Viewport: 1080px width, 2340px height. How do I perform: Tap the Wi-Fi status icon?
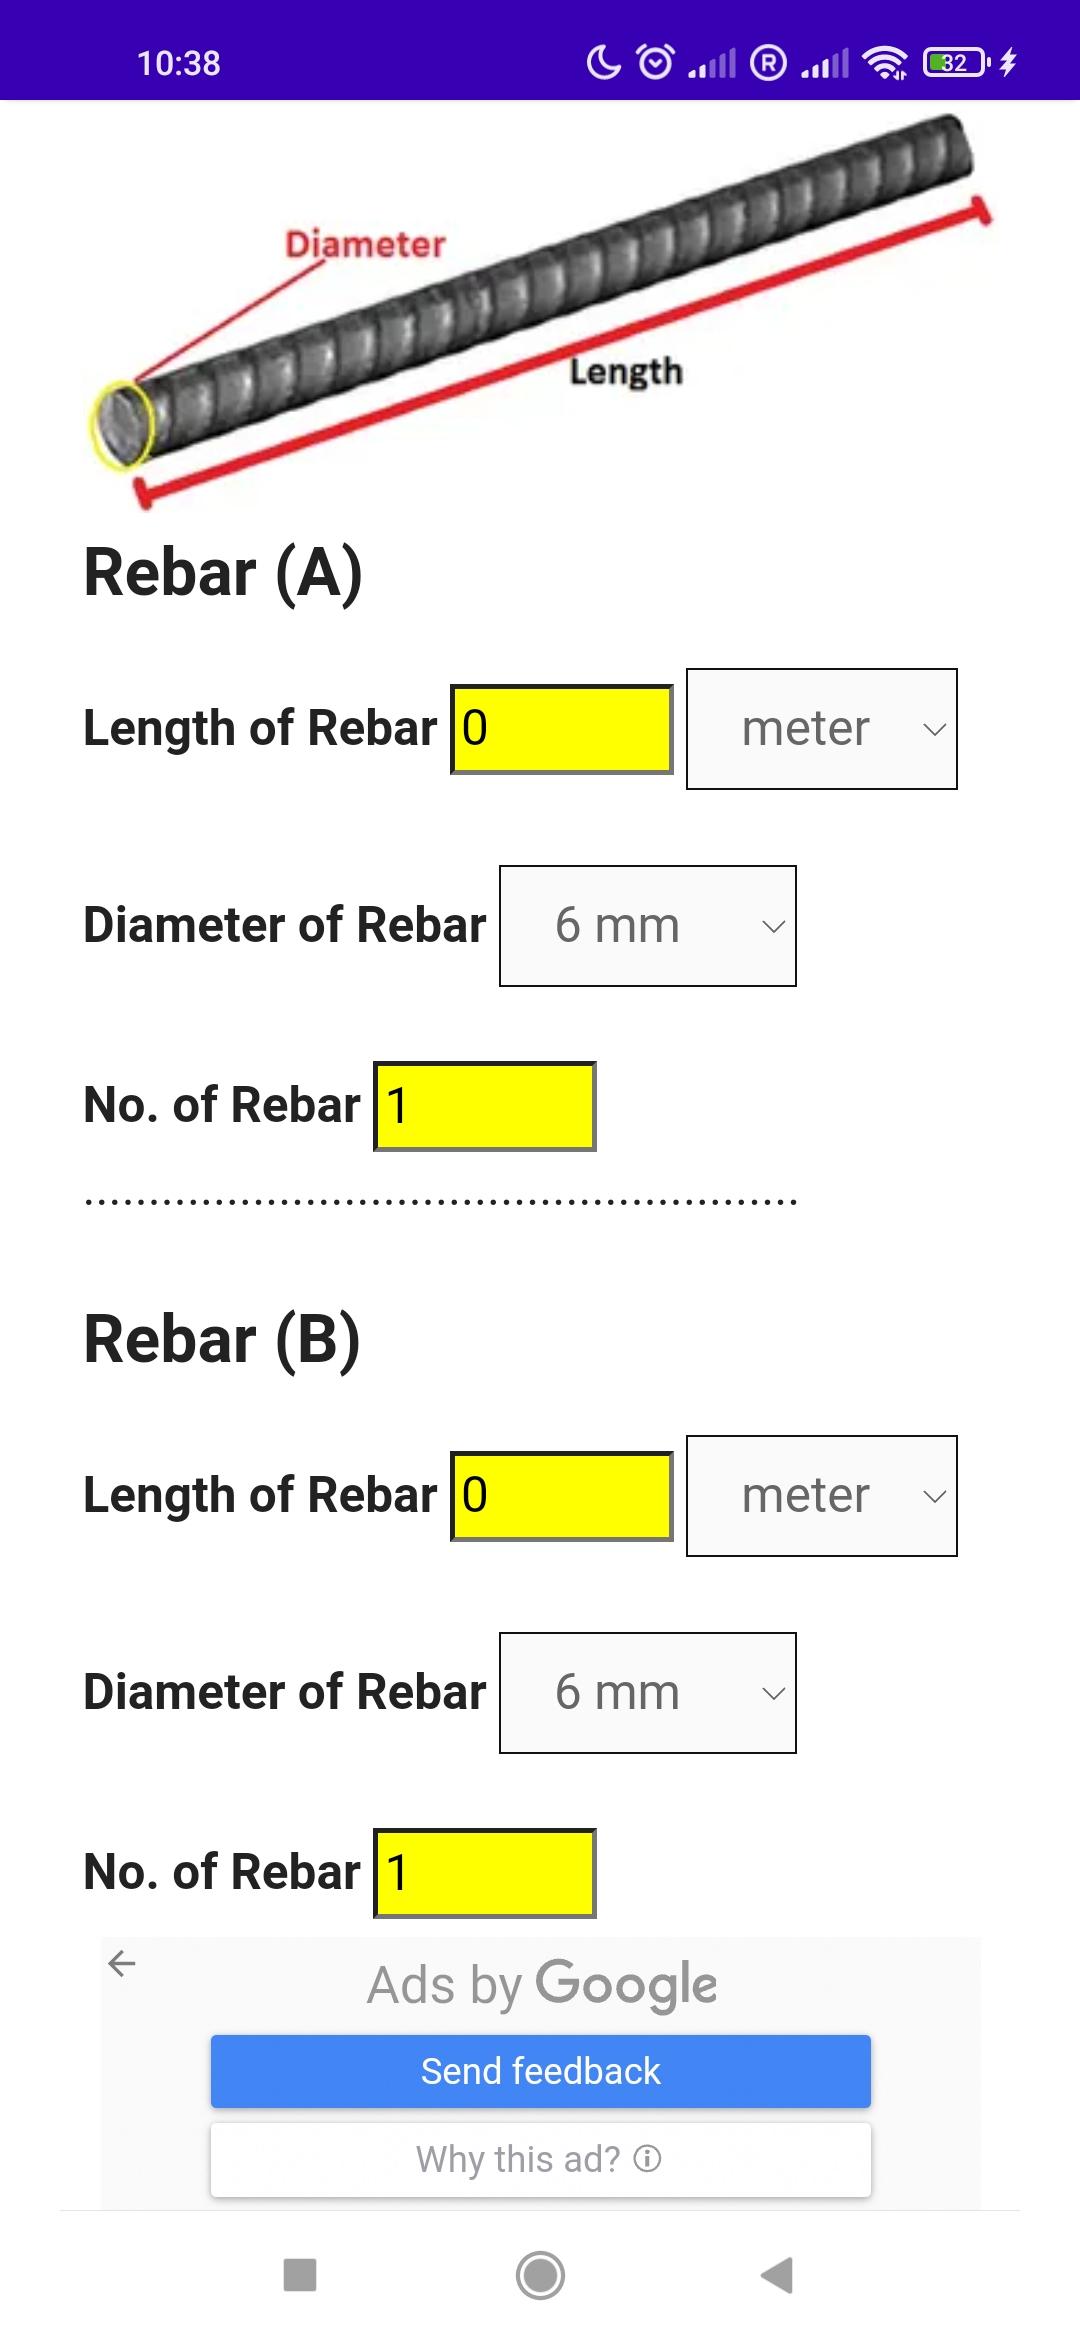coord(886,63)
